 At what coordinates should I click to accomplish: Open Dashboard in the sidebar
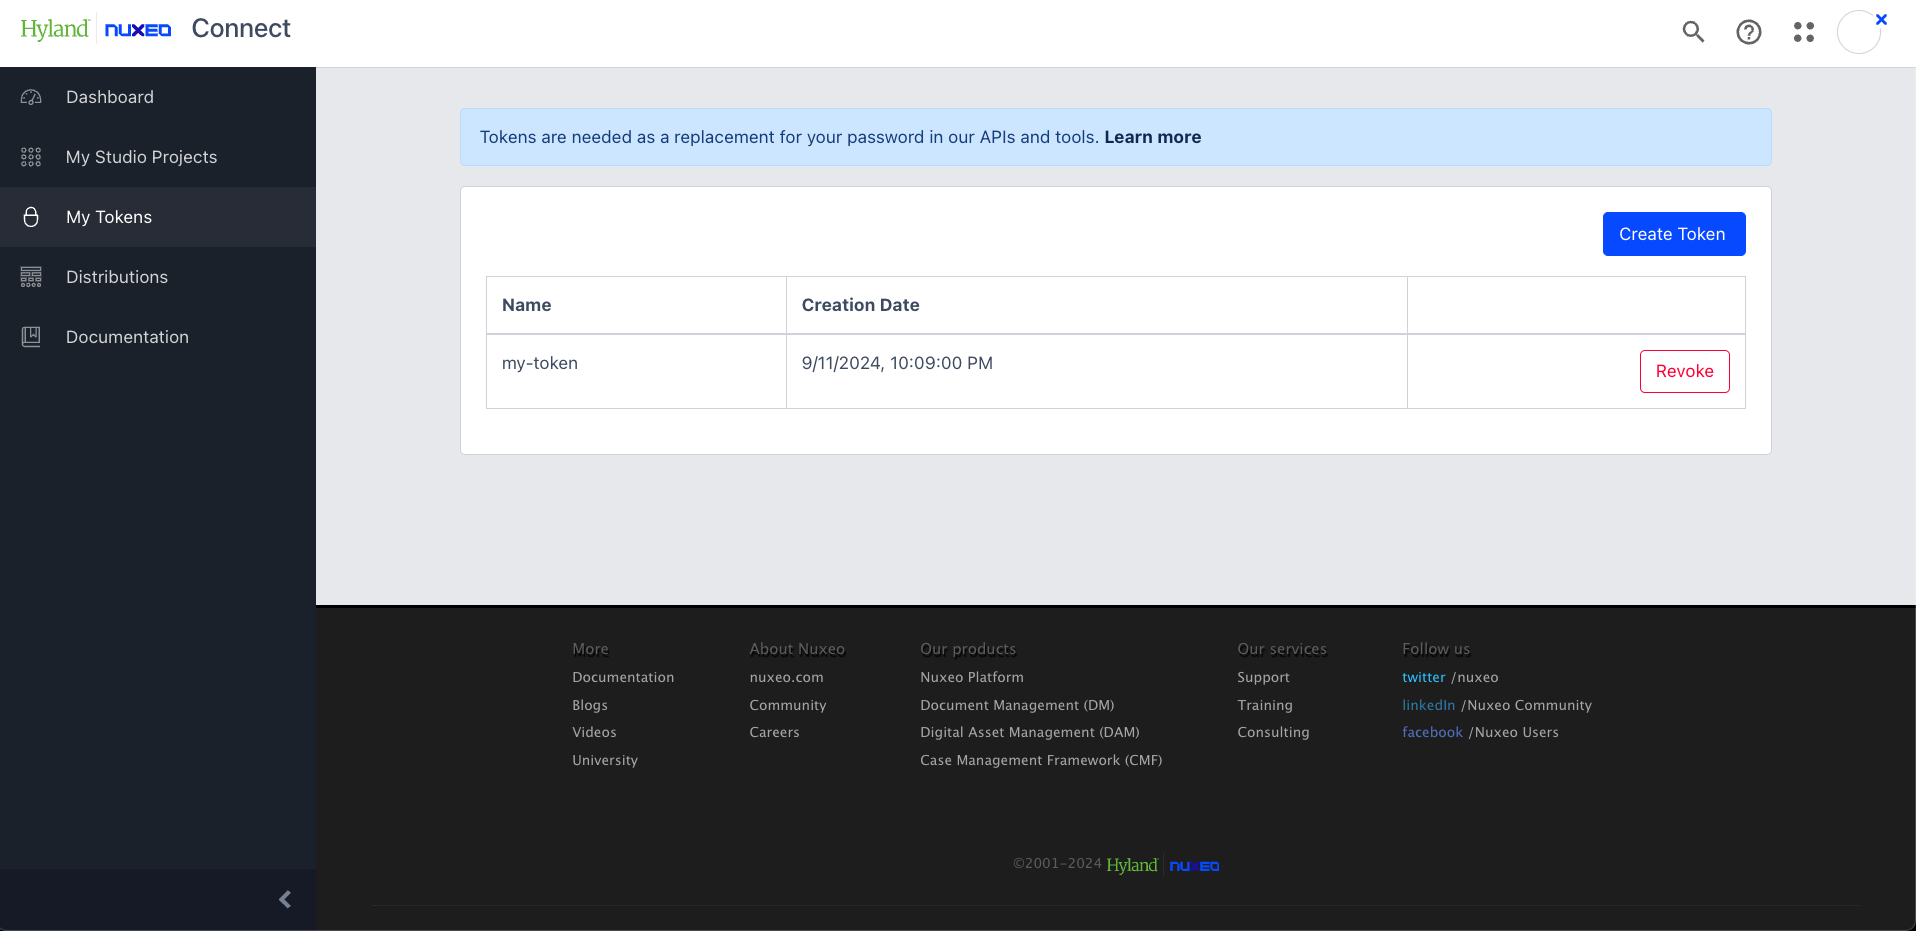158,97
